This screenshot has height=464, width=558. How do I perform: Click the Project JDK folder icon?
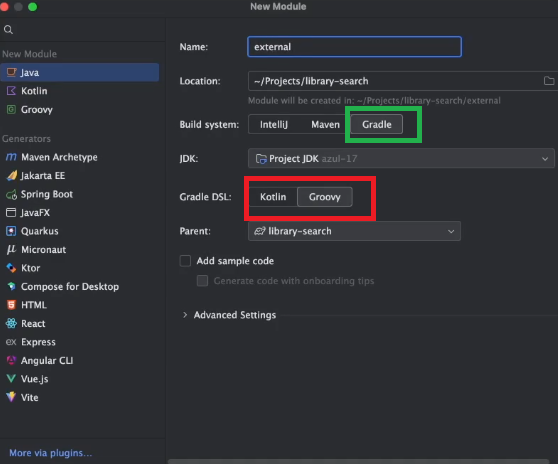pos(261,159)
